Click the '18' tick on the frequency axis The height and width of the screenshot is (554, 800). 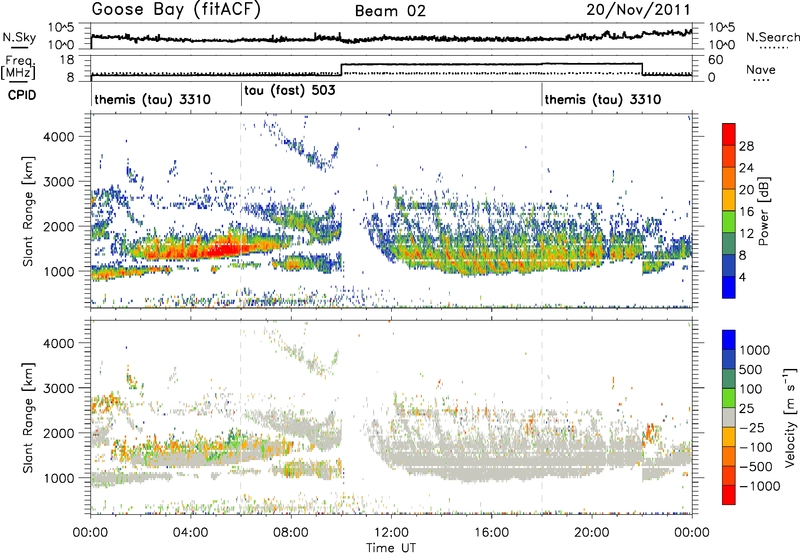[67, 60]
